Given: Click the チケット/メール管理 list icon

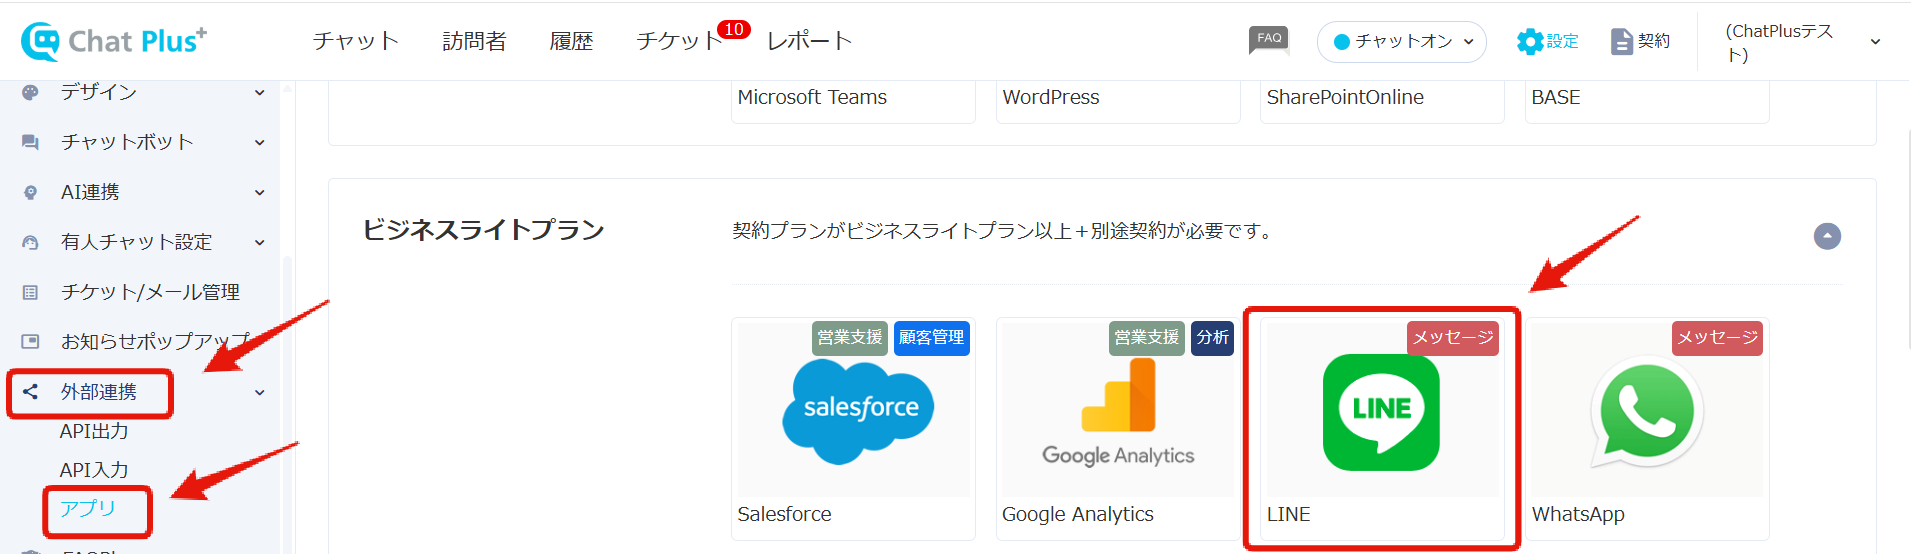Looking at the screenshot, I should [x=30, y=292].
